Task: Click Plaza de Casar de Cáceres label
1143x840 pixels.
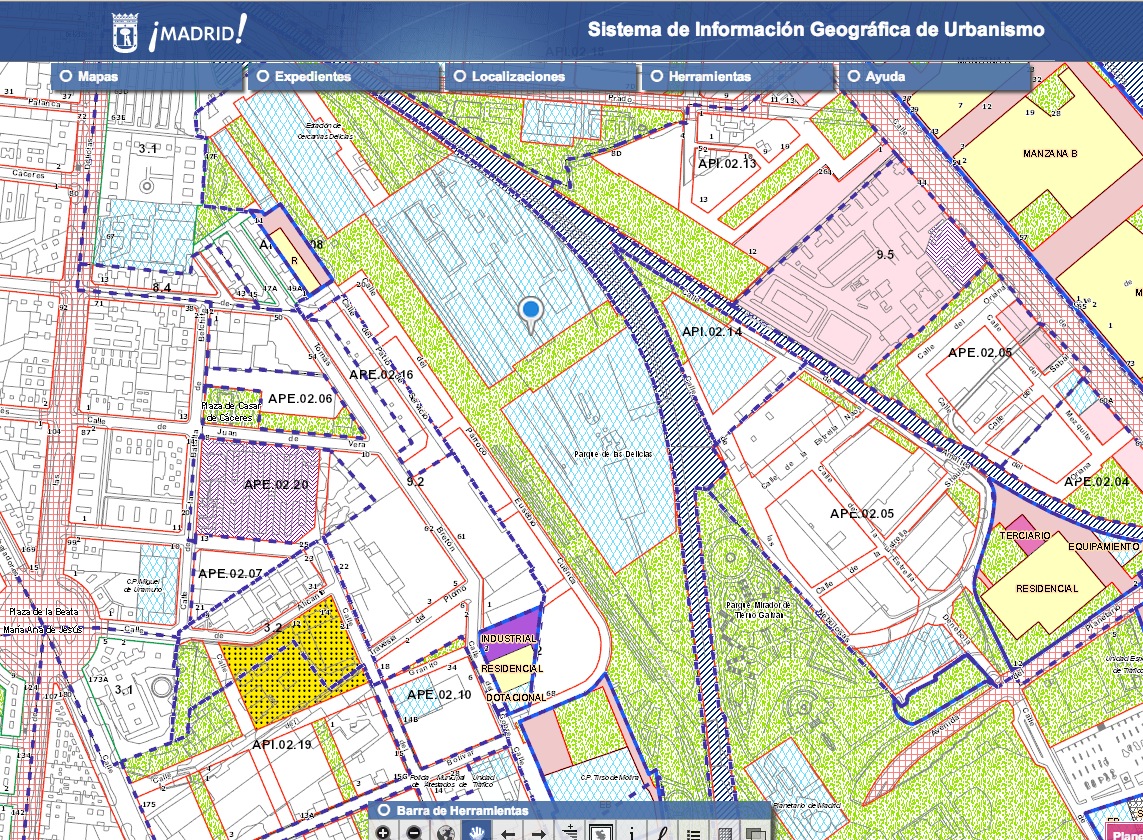Action: point(231,412)
